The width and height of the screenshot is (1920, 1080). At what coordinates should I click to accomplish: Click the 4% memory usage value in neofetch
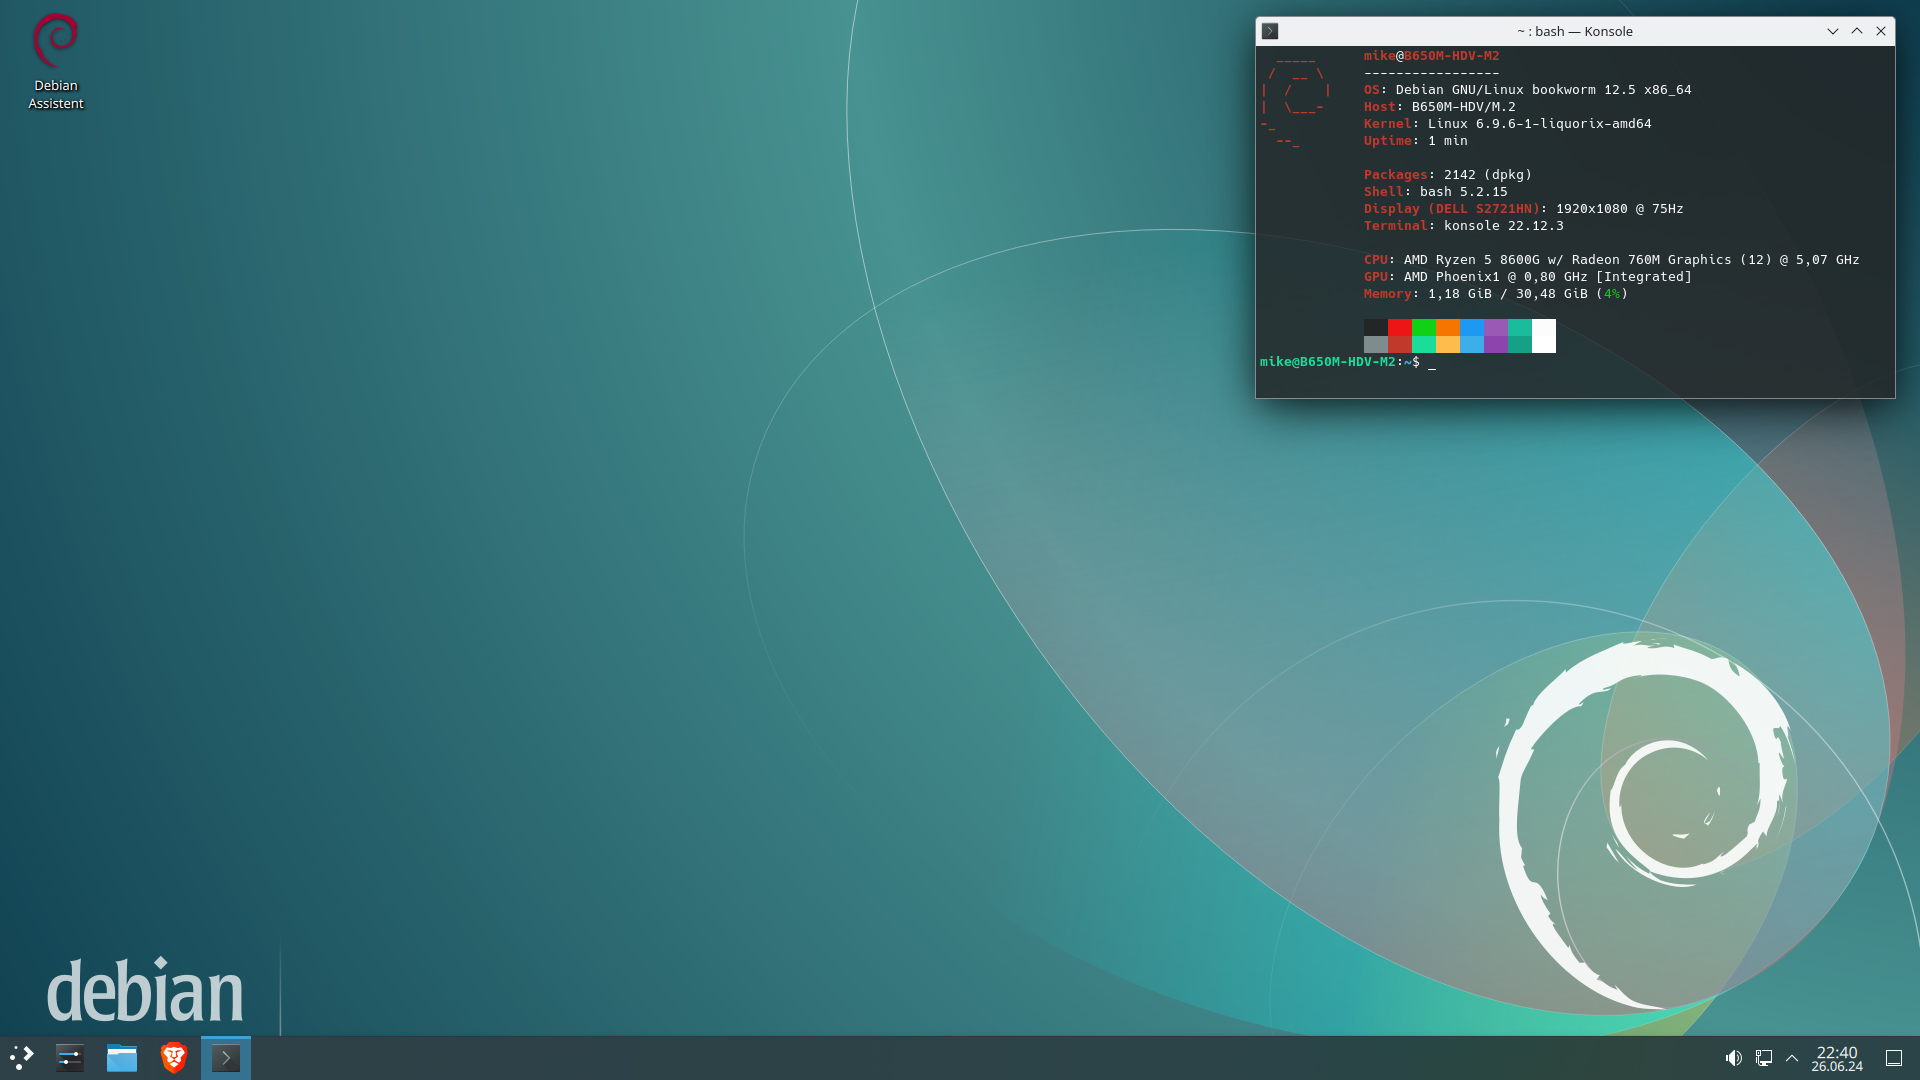(x=1612, y=294)
